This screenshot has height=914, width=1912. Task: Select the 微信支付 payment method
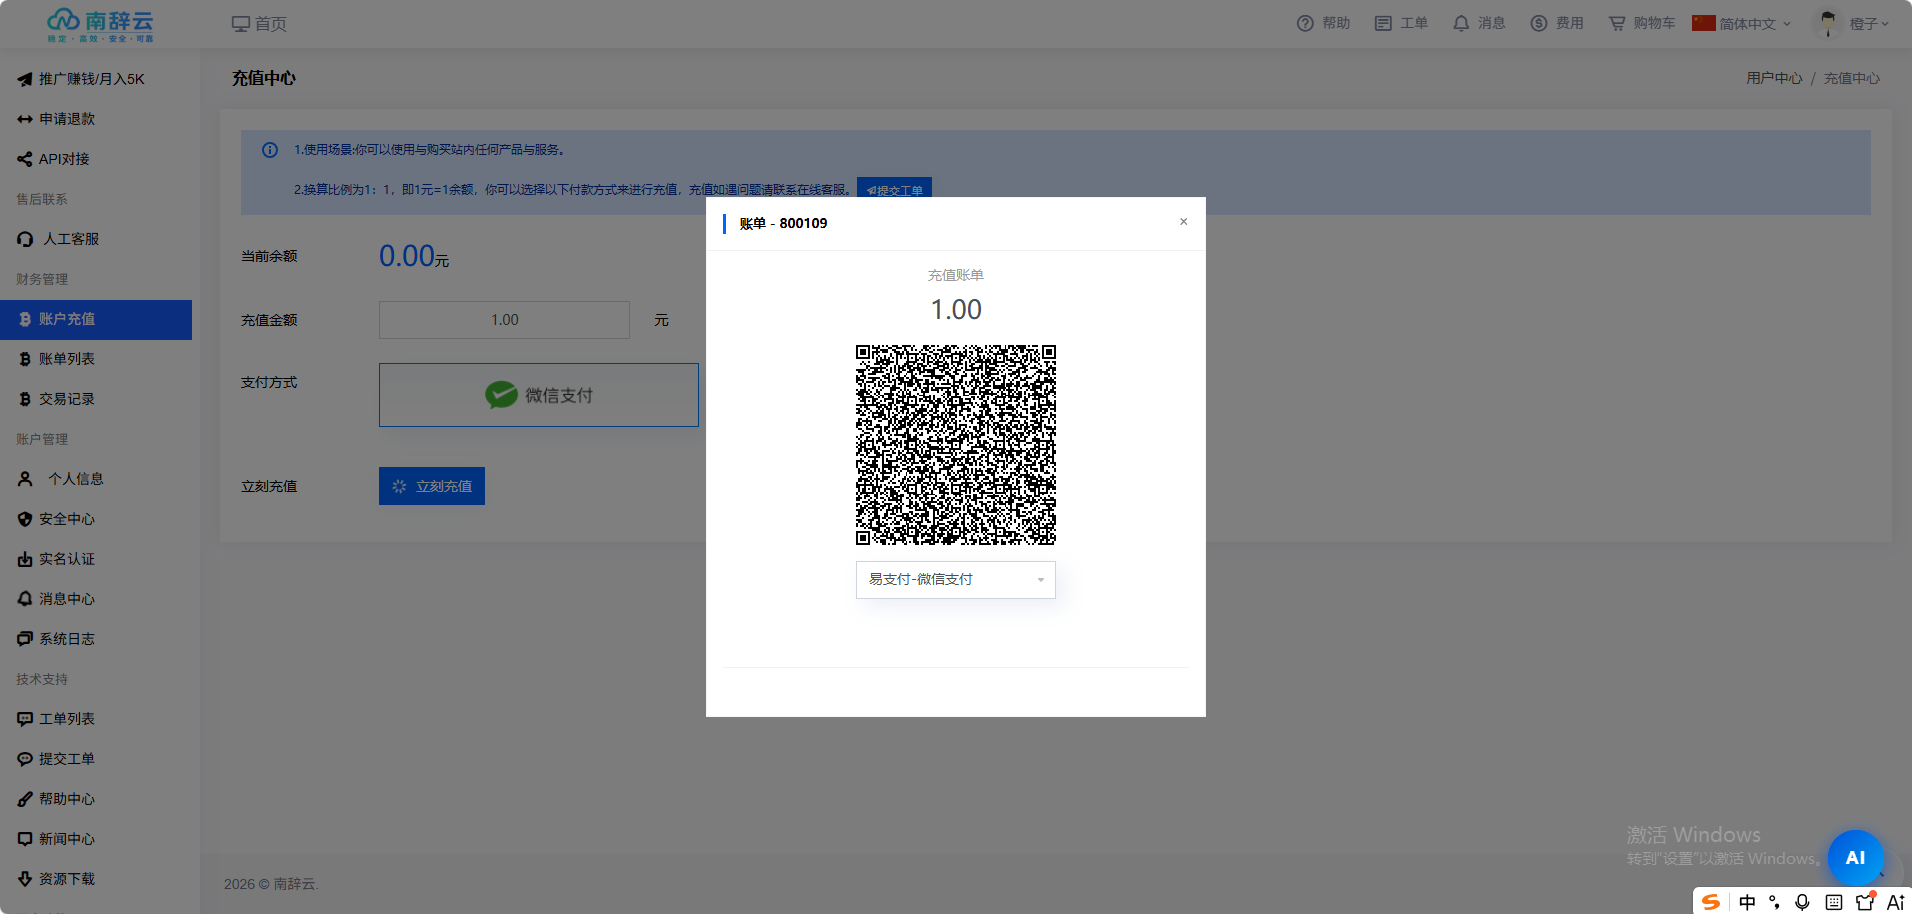539,395
